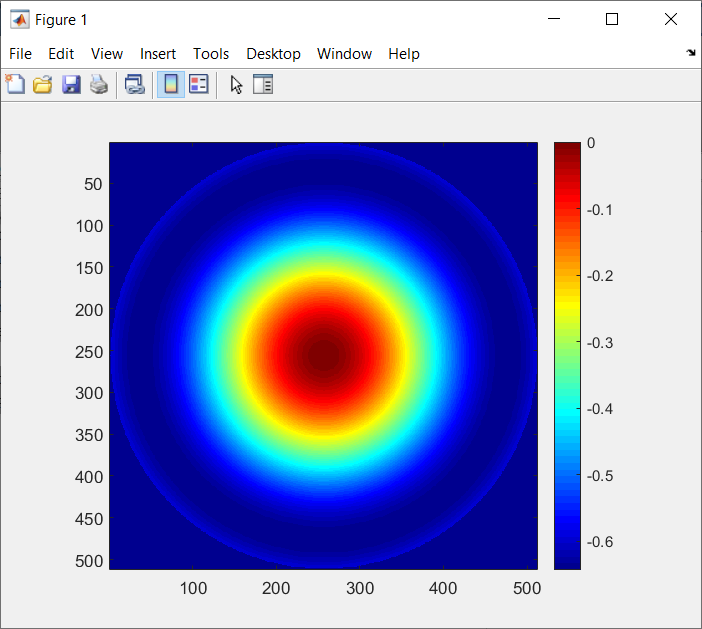This screenshot has height=629, width=702.
Task: Open the Help menu
Action: 404,54
